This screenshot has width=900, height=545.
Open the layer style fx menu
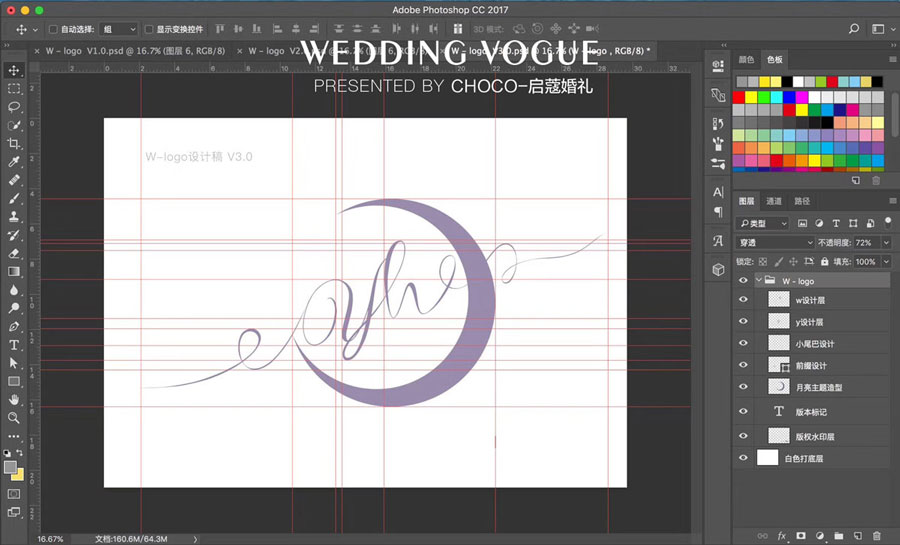point(782,537)
